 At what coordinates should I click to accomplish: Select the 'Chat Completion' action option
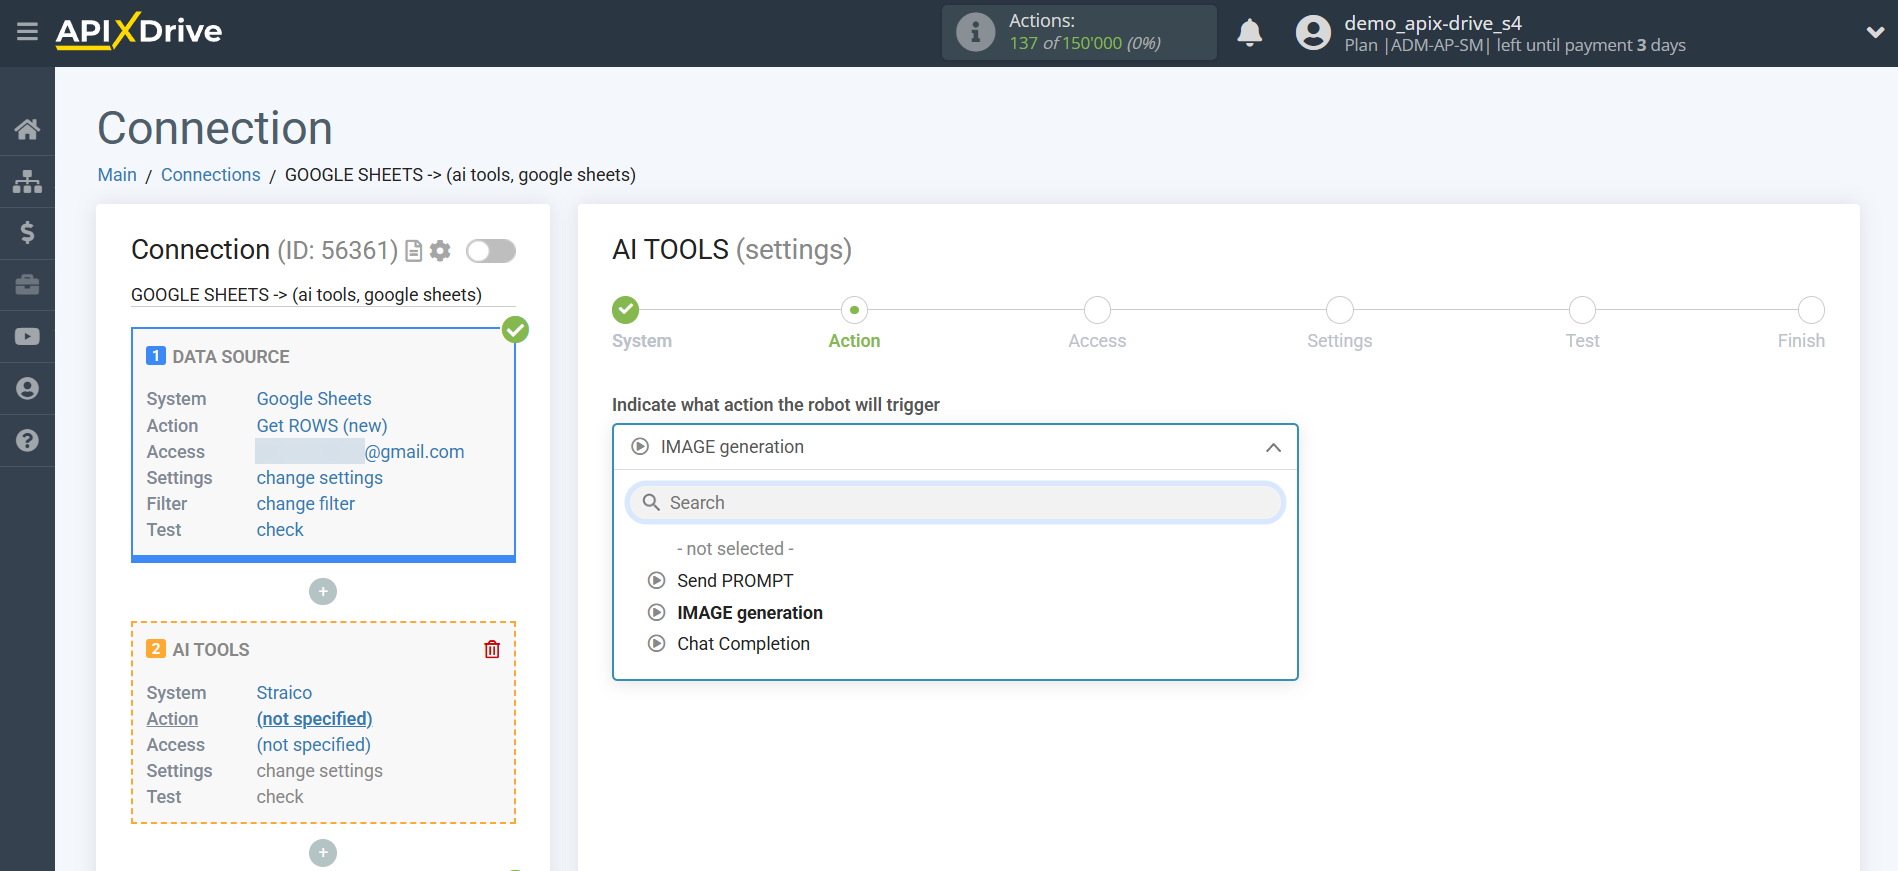click(x=742, y=644)
